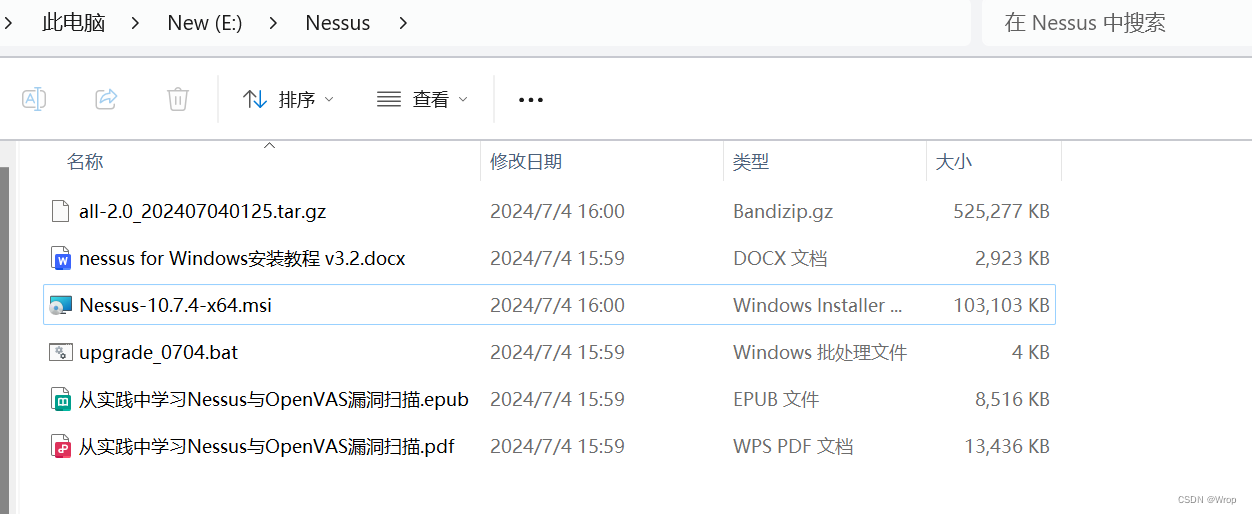Viewport: 1252px width, 514px height.
Task: Click the bat row's modified date
Action: click(557, 352)
